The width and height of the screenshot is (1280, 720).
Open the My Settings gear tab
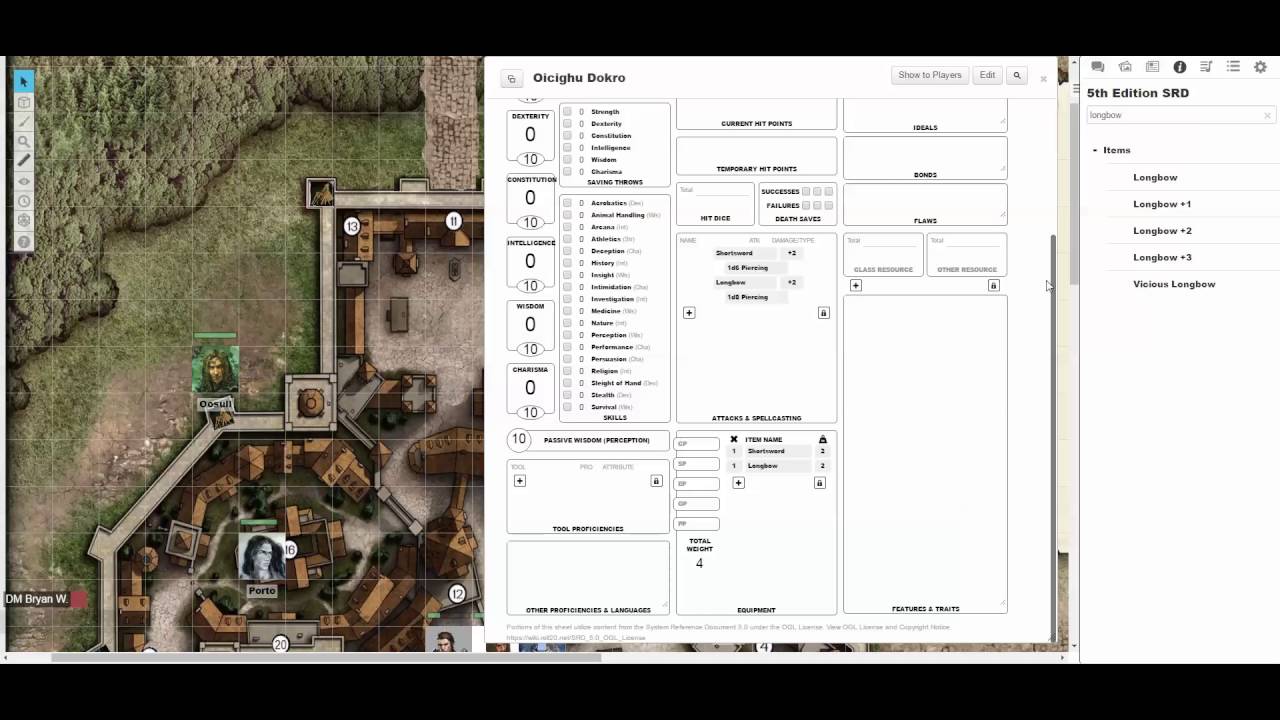click(1260, 67)
